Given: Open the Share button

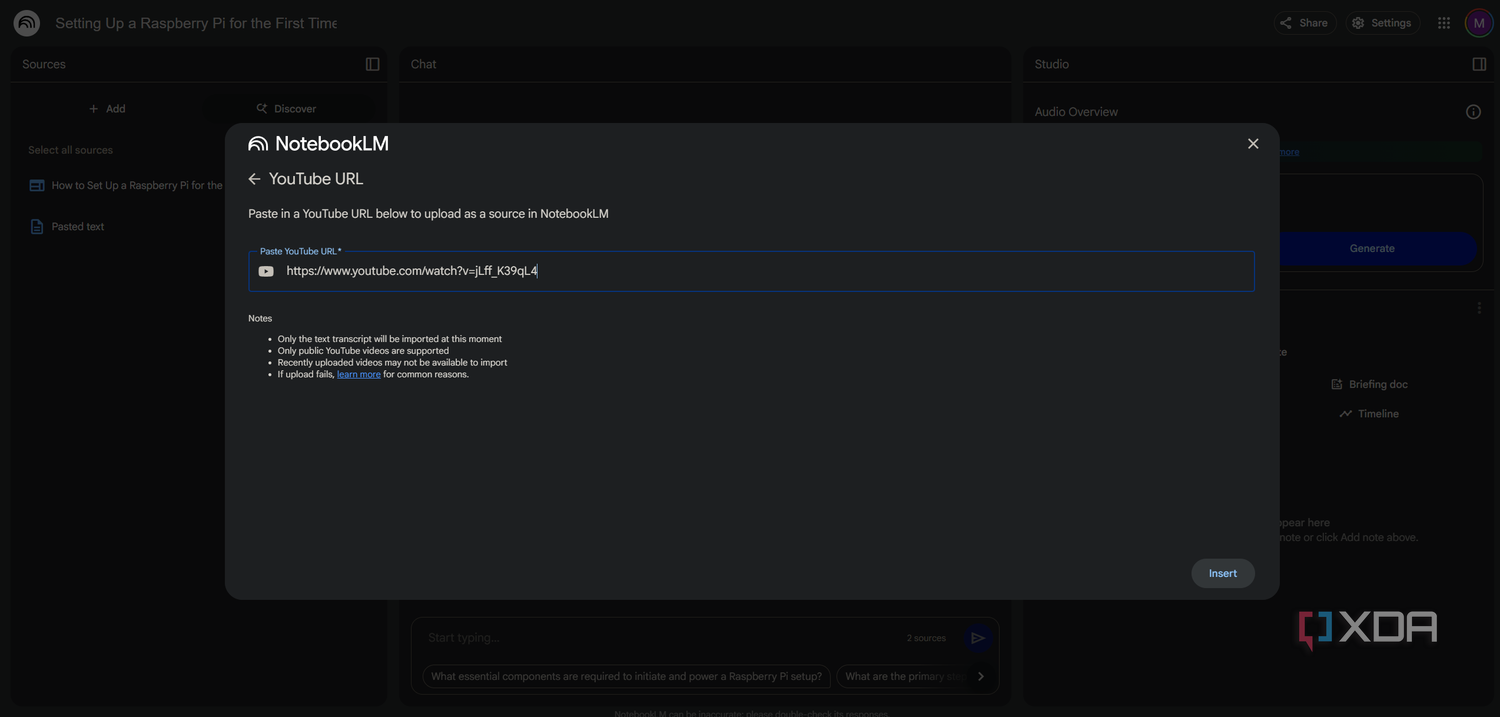Looking at the screenshot, I should coord(1304,23).
